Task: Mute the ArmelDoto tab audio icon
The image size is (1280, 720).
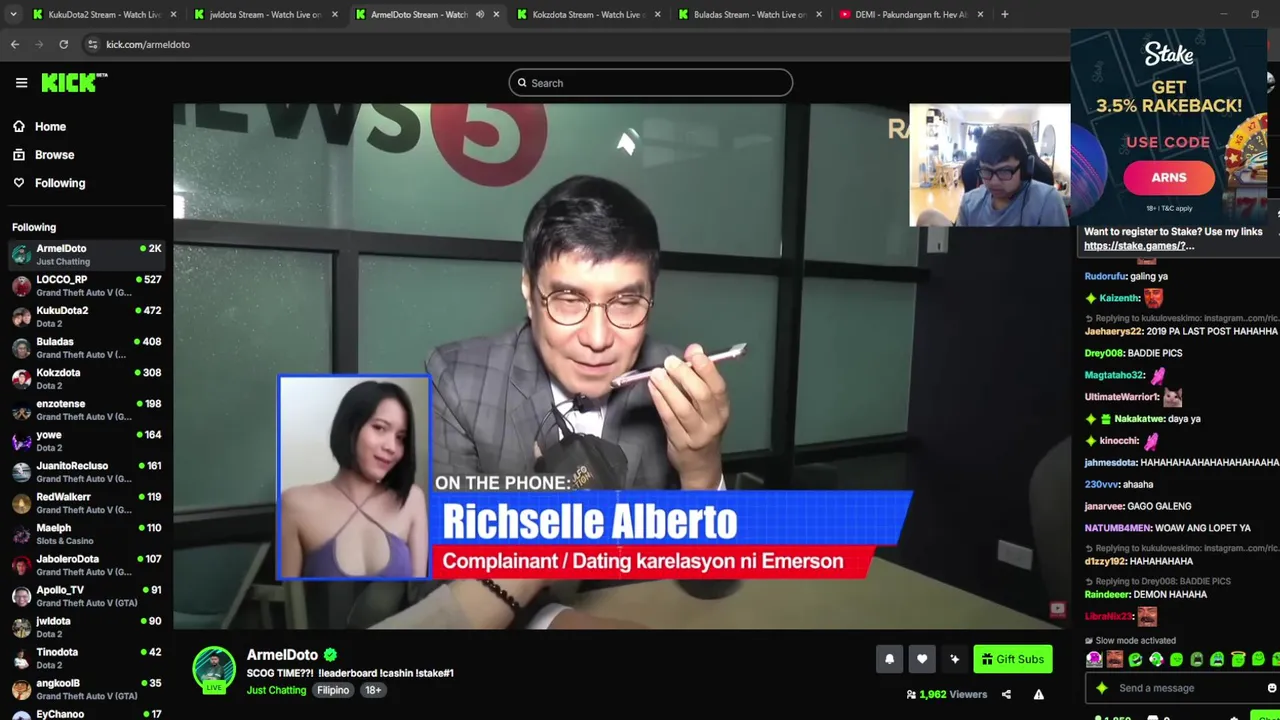Action: (480, 14)
